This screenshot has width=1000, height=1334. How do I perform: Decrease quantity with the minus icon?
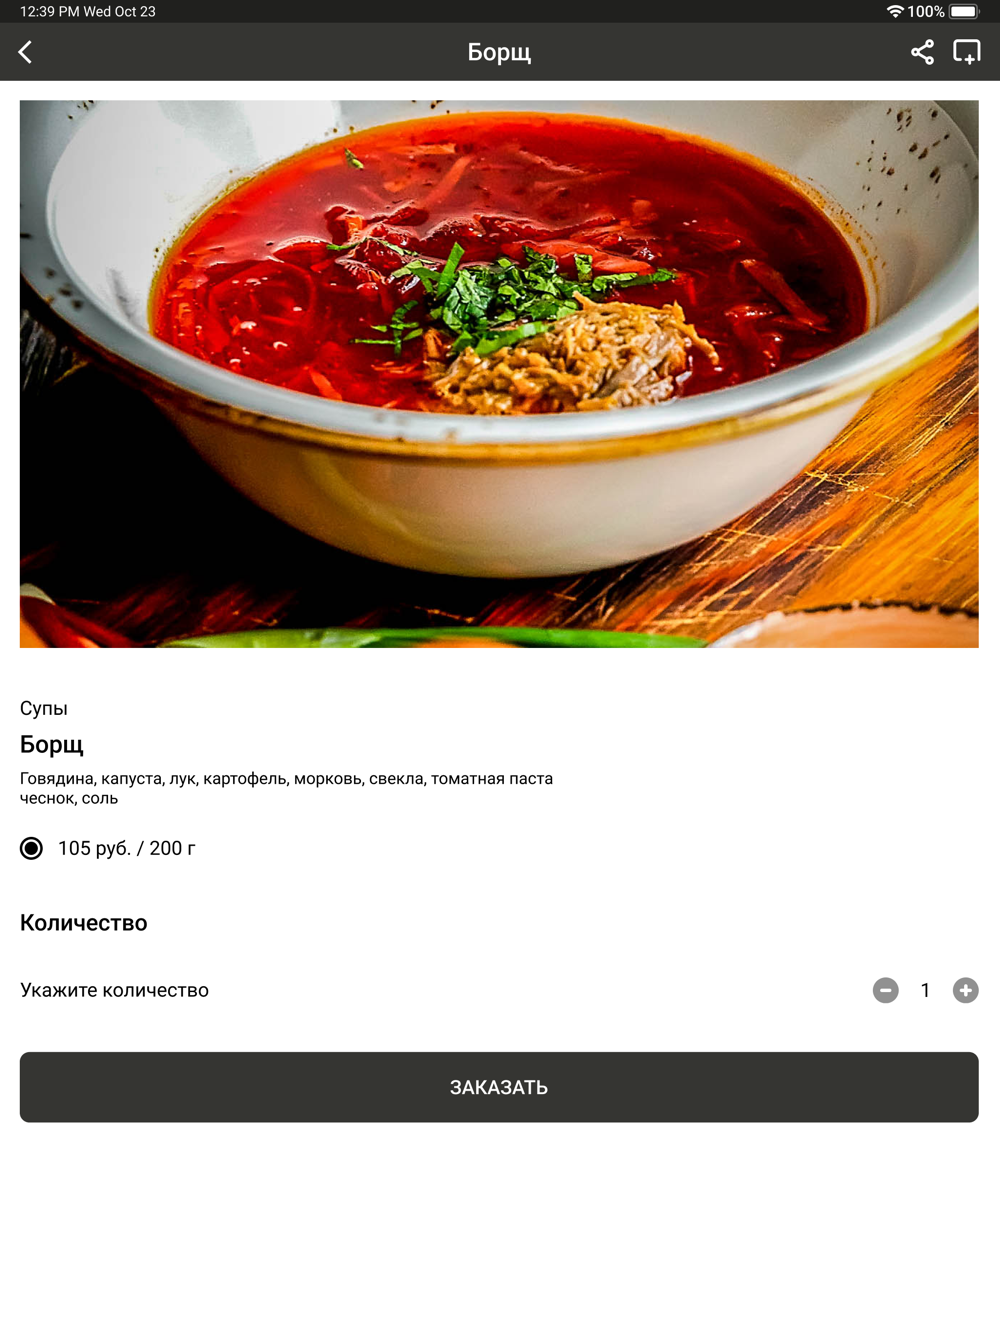click(885, 990)
